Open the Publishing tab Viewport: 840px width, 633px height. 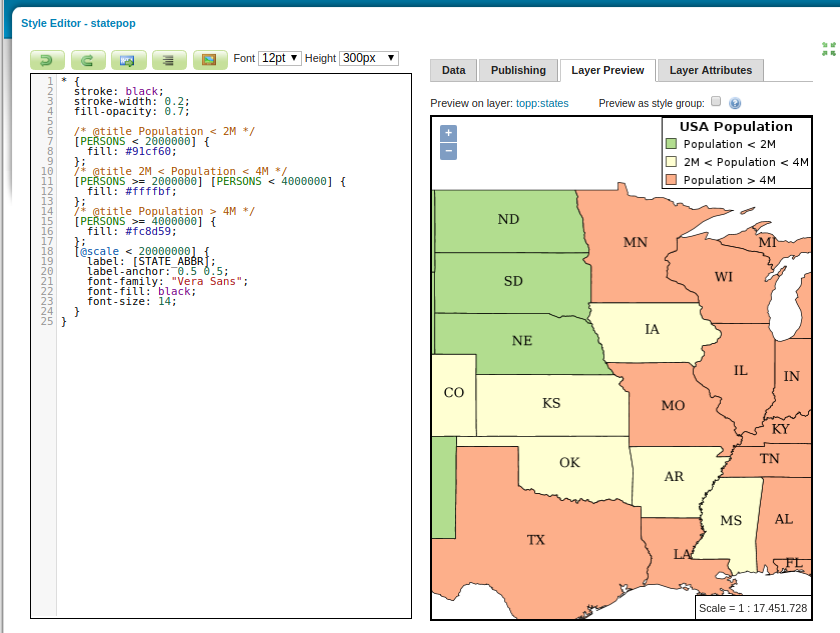(x=518, y=70)
